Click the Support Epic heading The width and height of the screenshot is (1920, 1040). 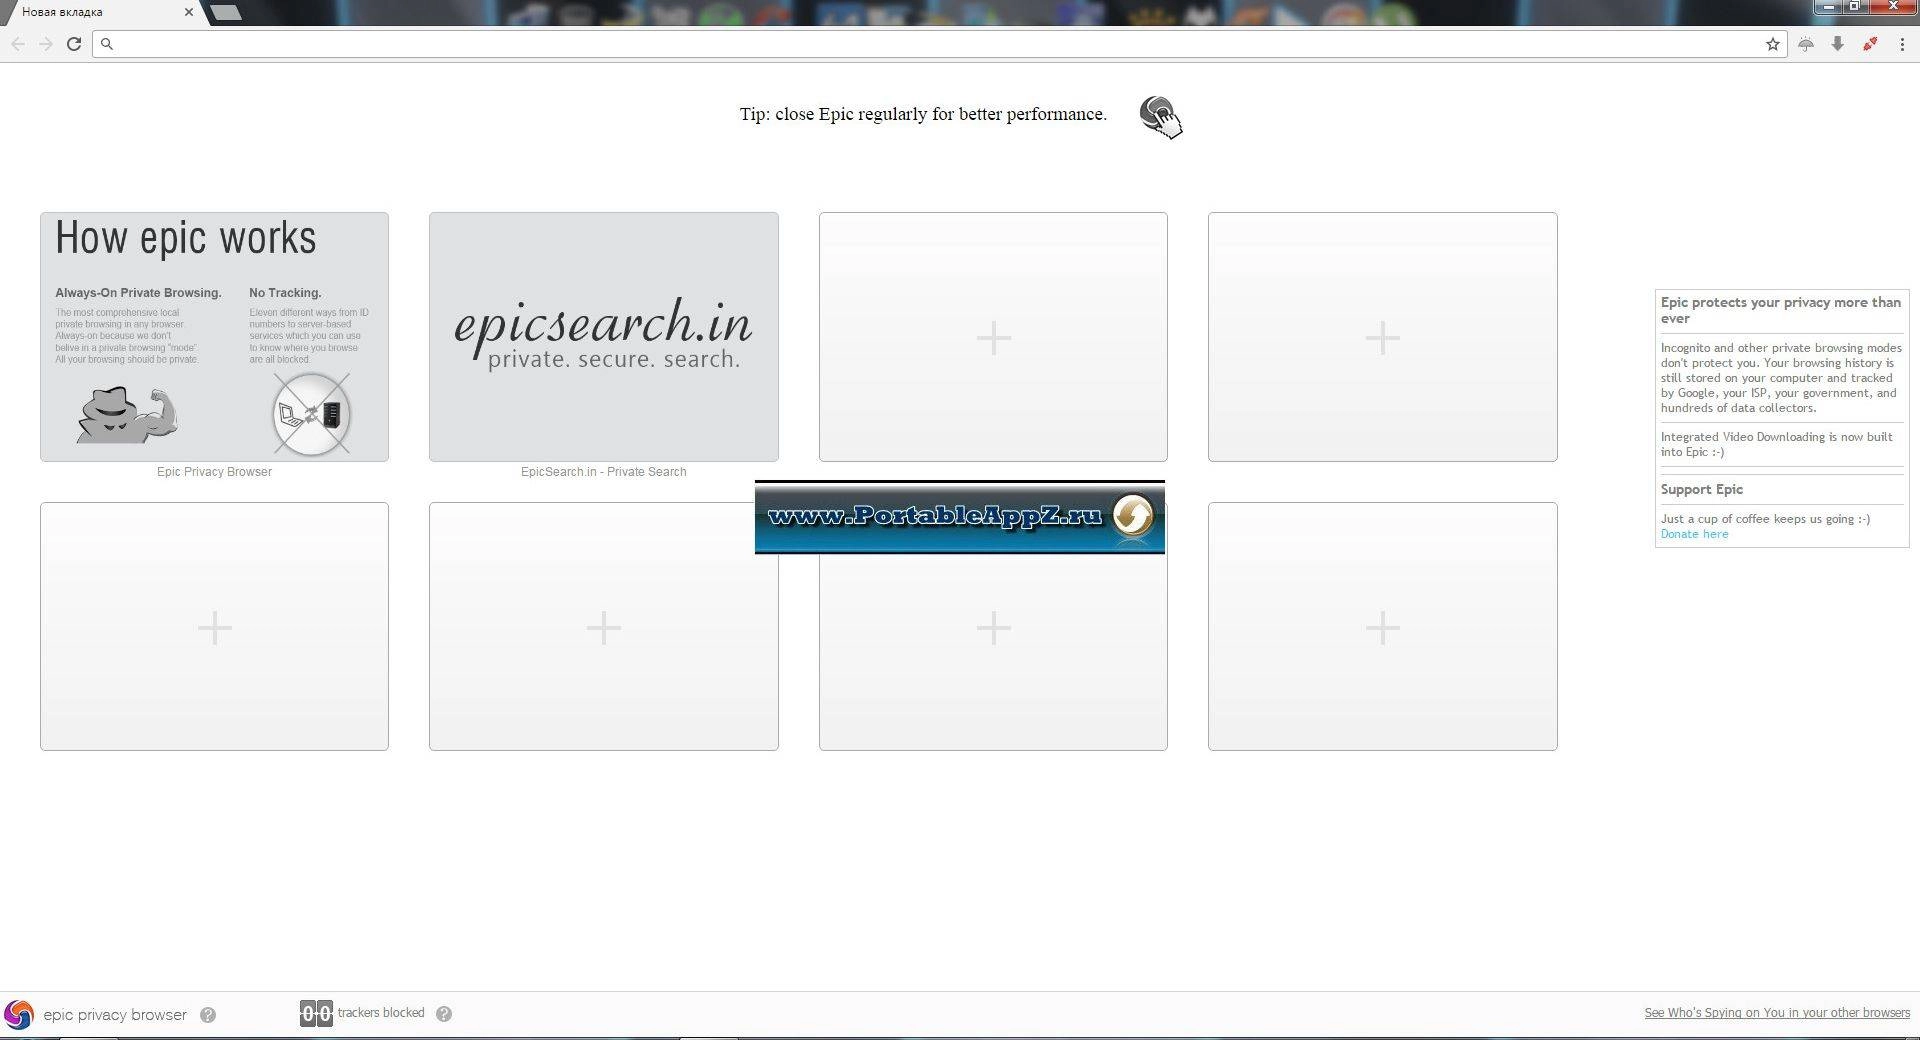(x=1702, y=489)
